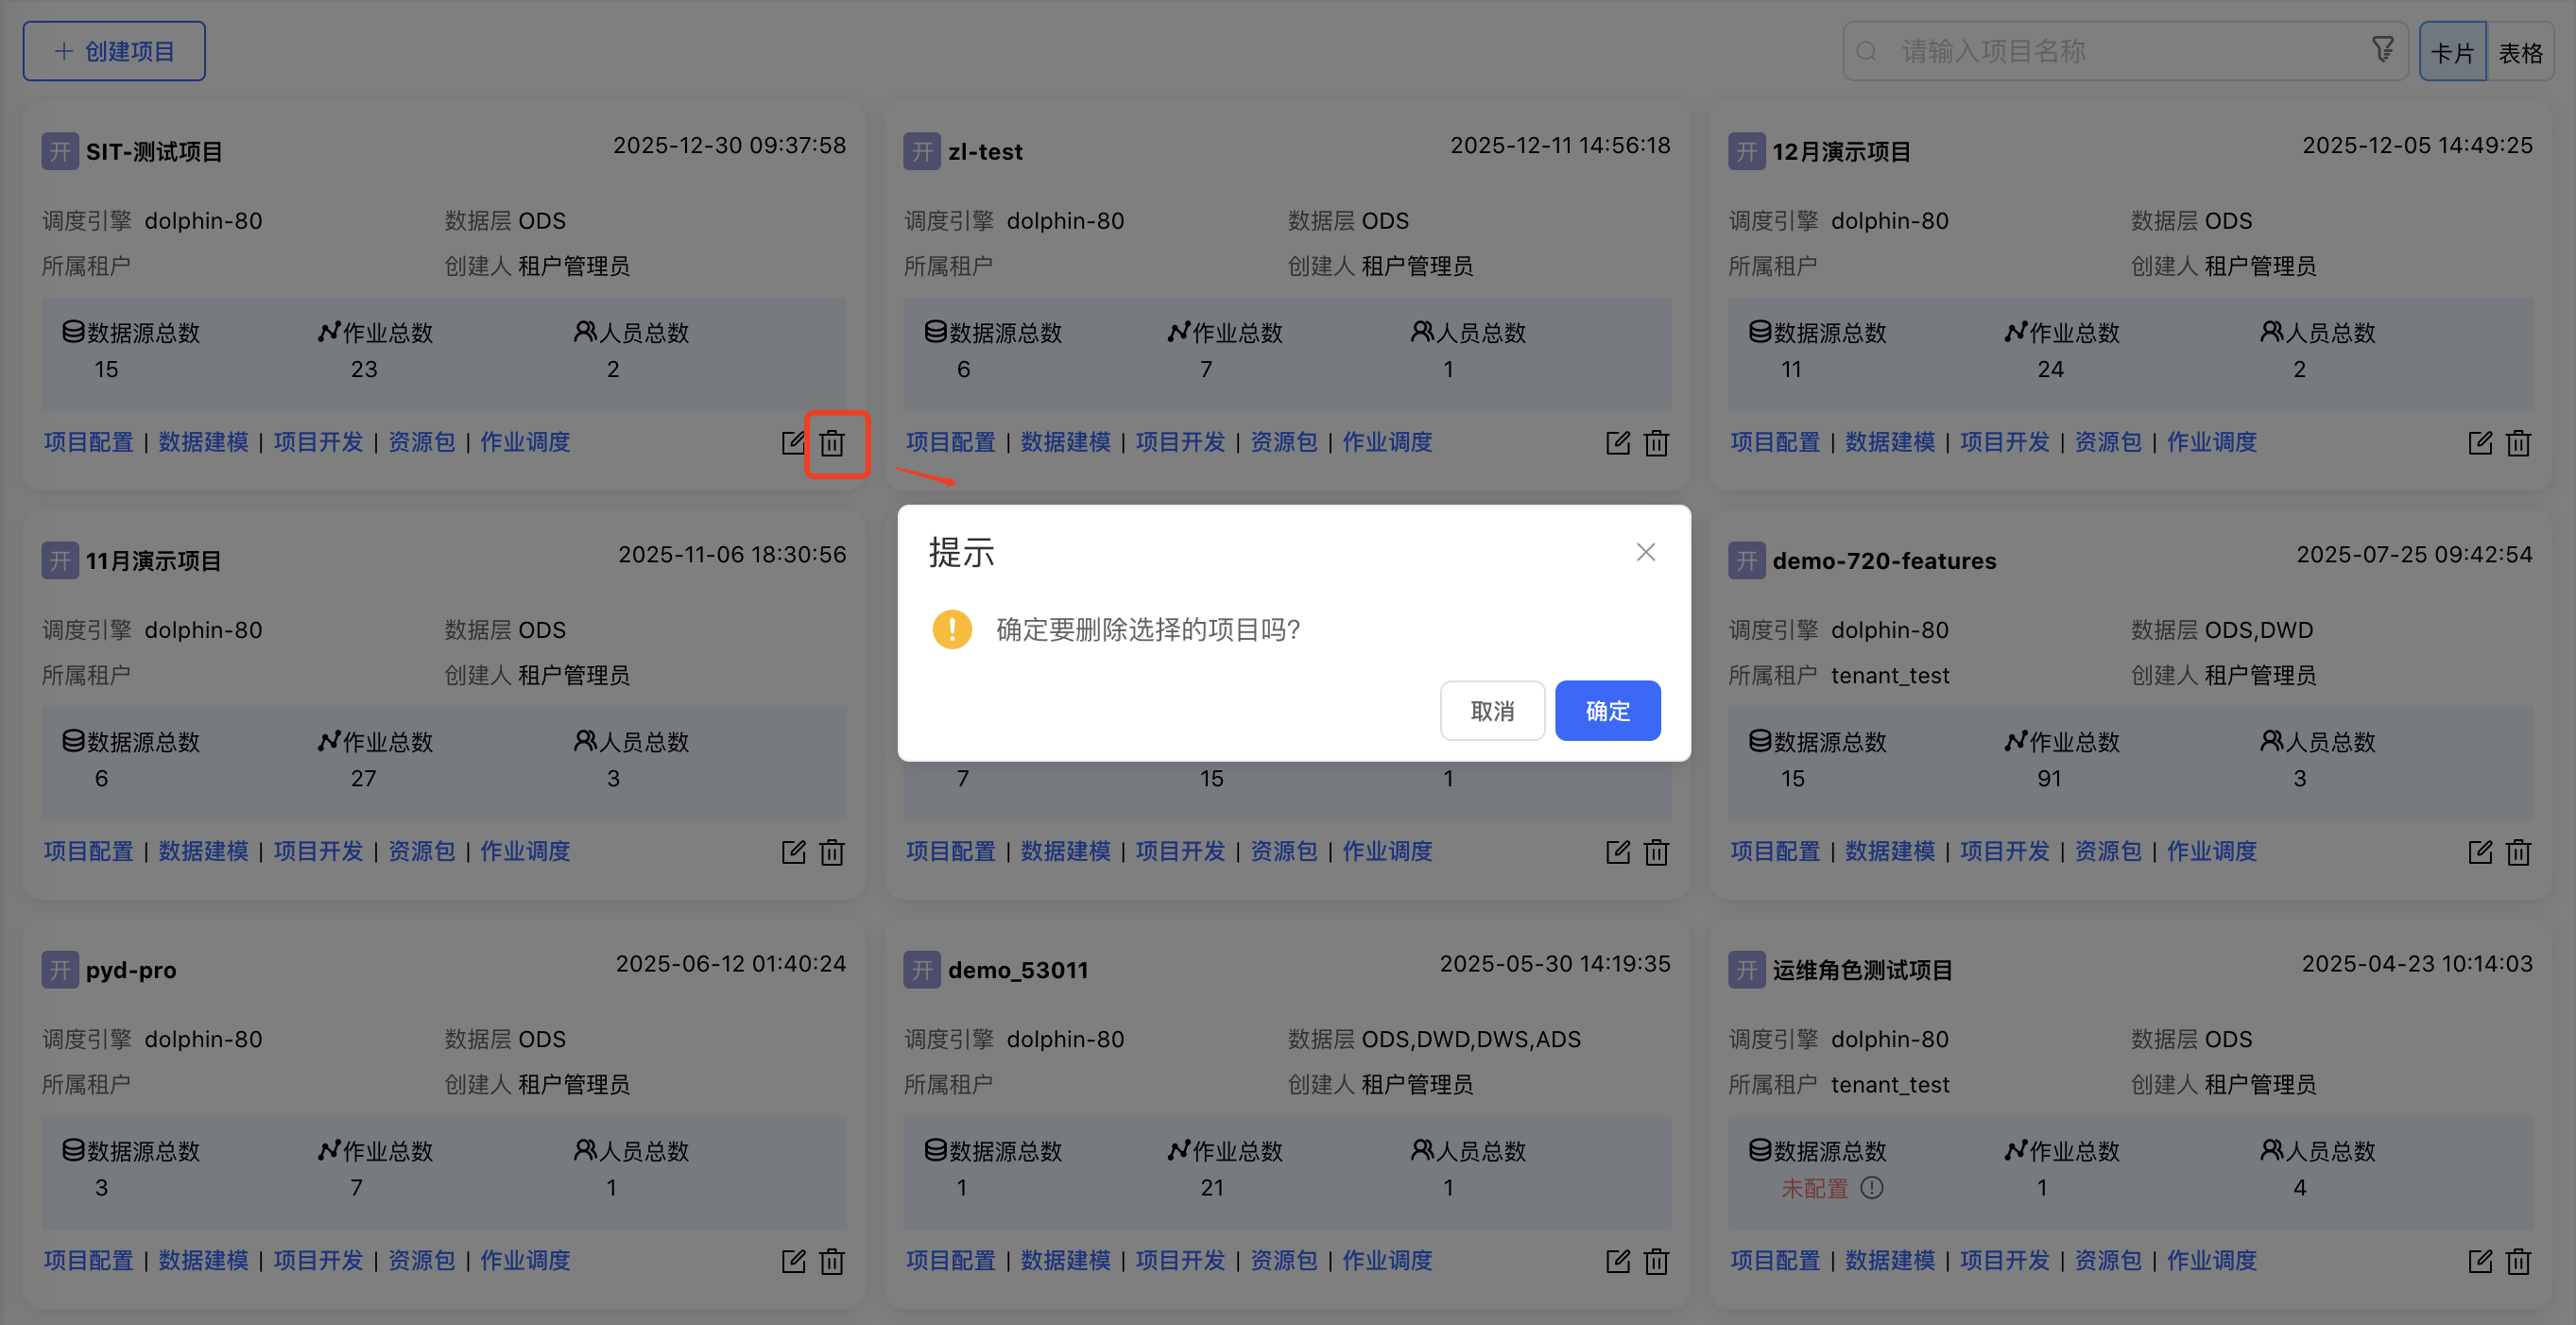Image resolution: width=2576 pixels, height=1325 pixels.
Task: Click 创建项目 button
Action: click(114, 51)
